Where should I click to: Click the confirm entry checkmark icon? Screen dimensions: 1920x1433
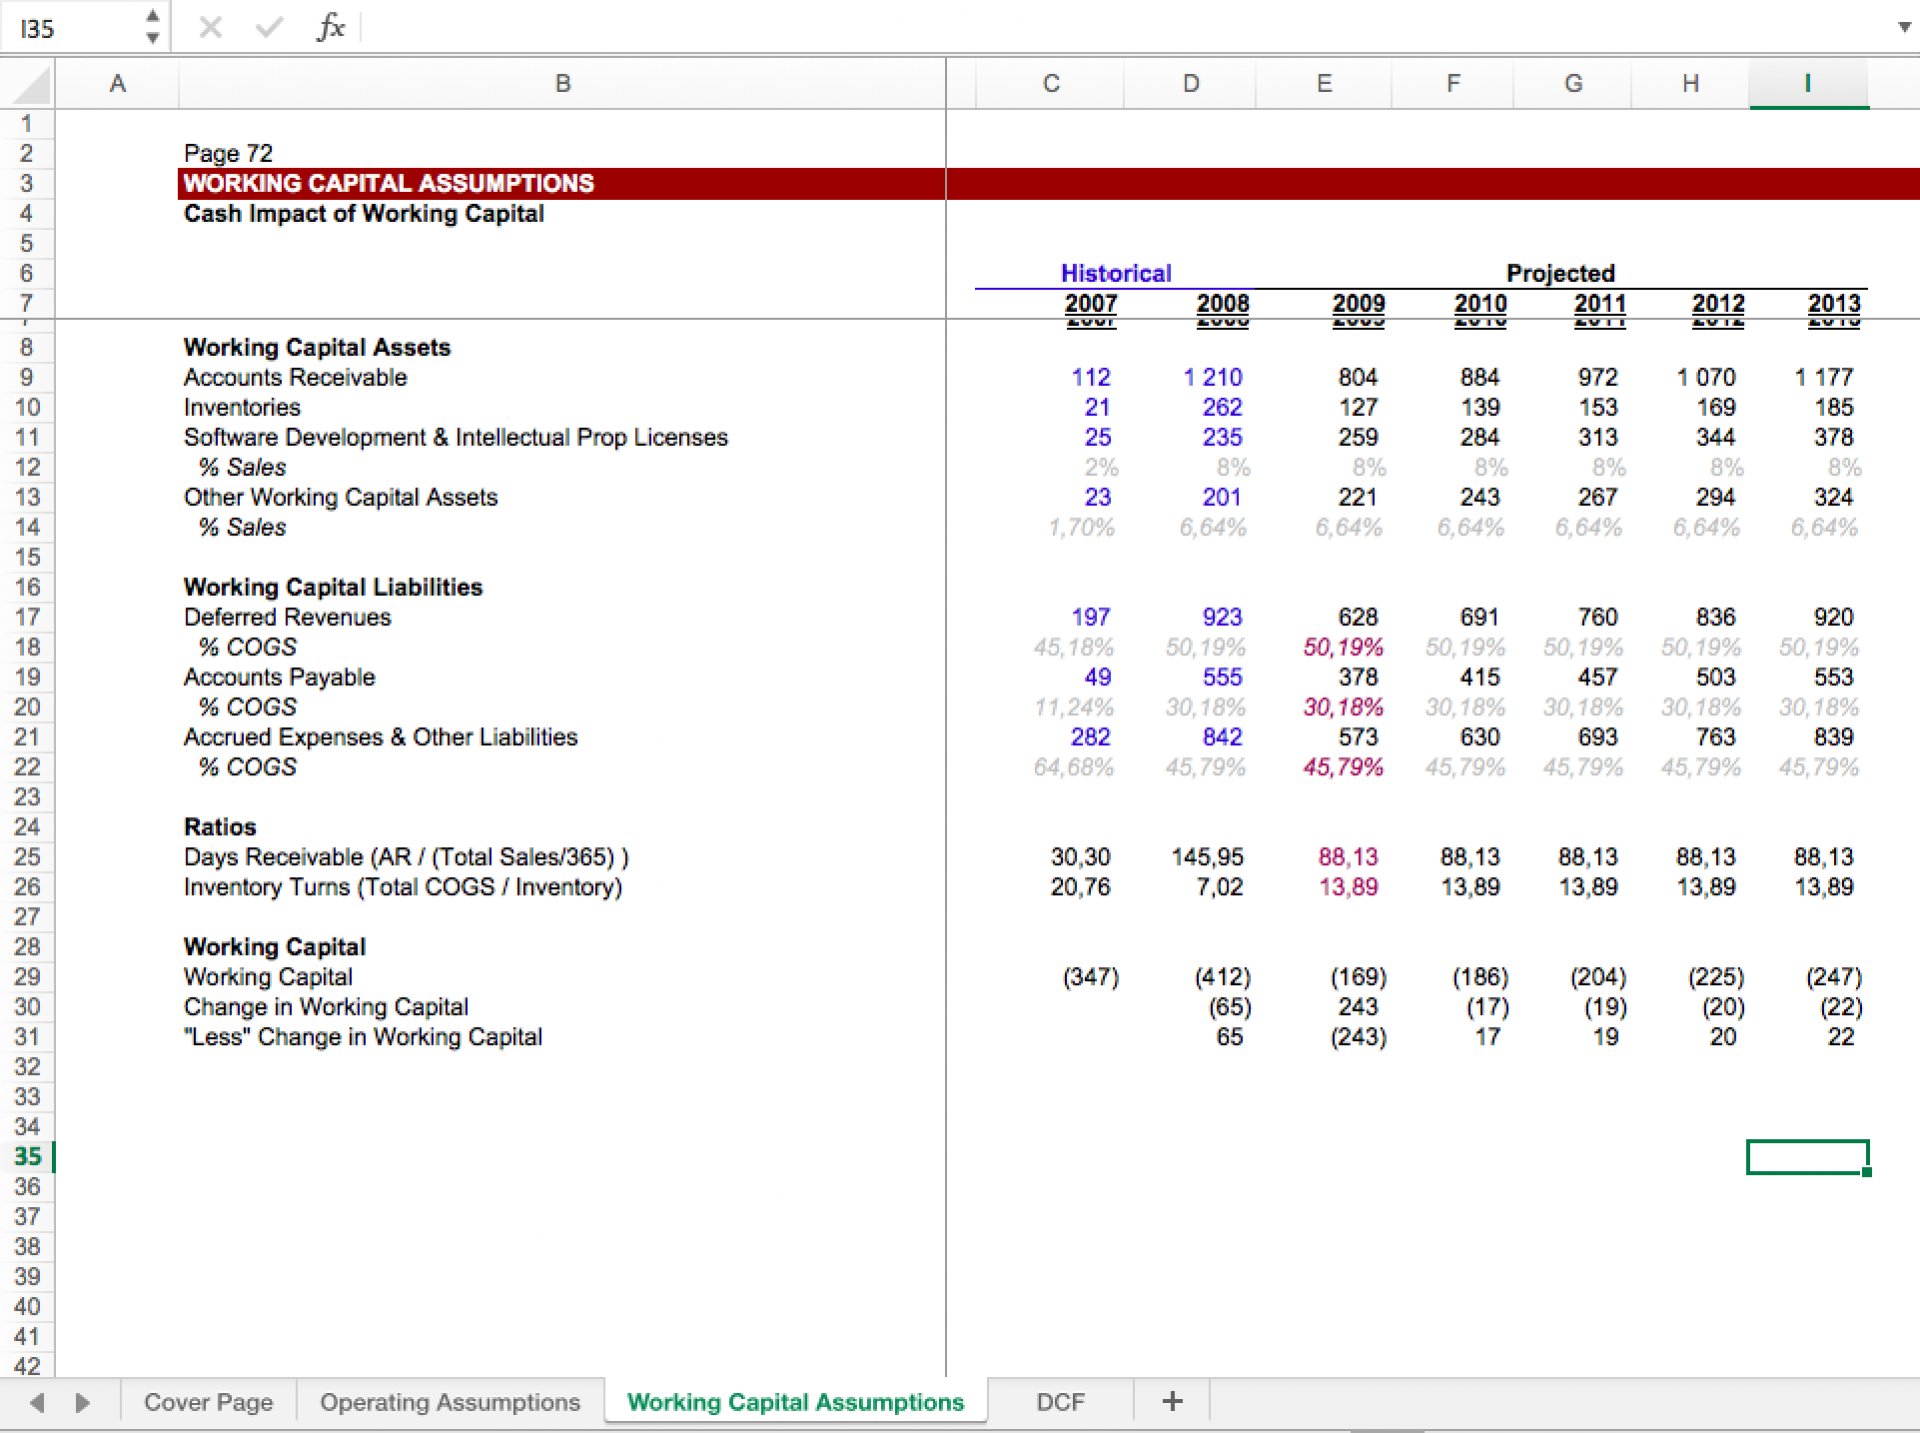tap(268, 27)
